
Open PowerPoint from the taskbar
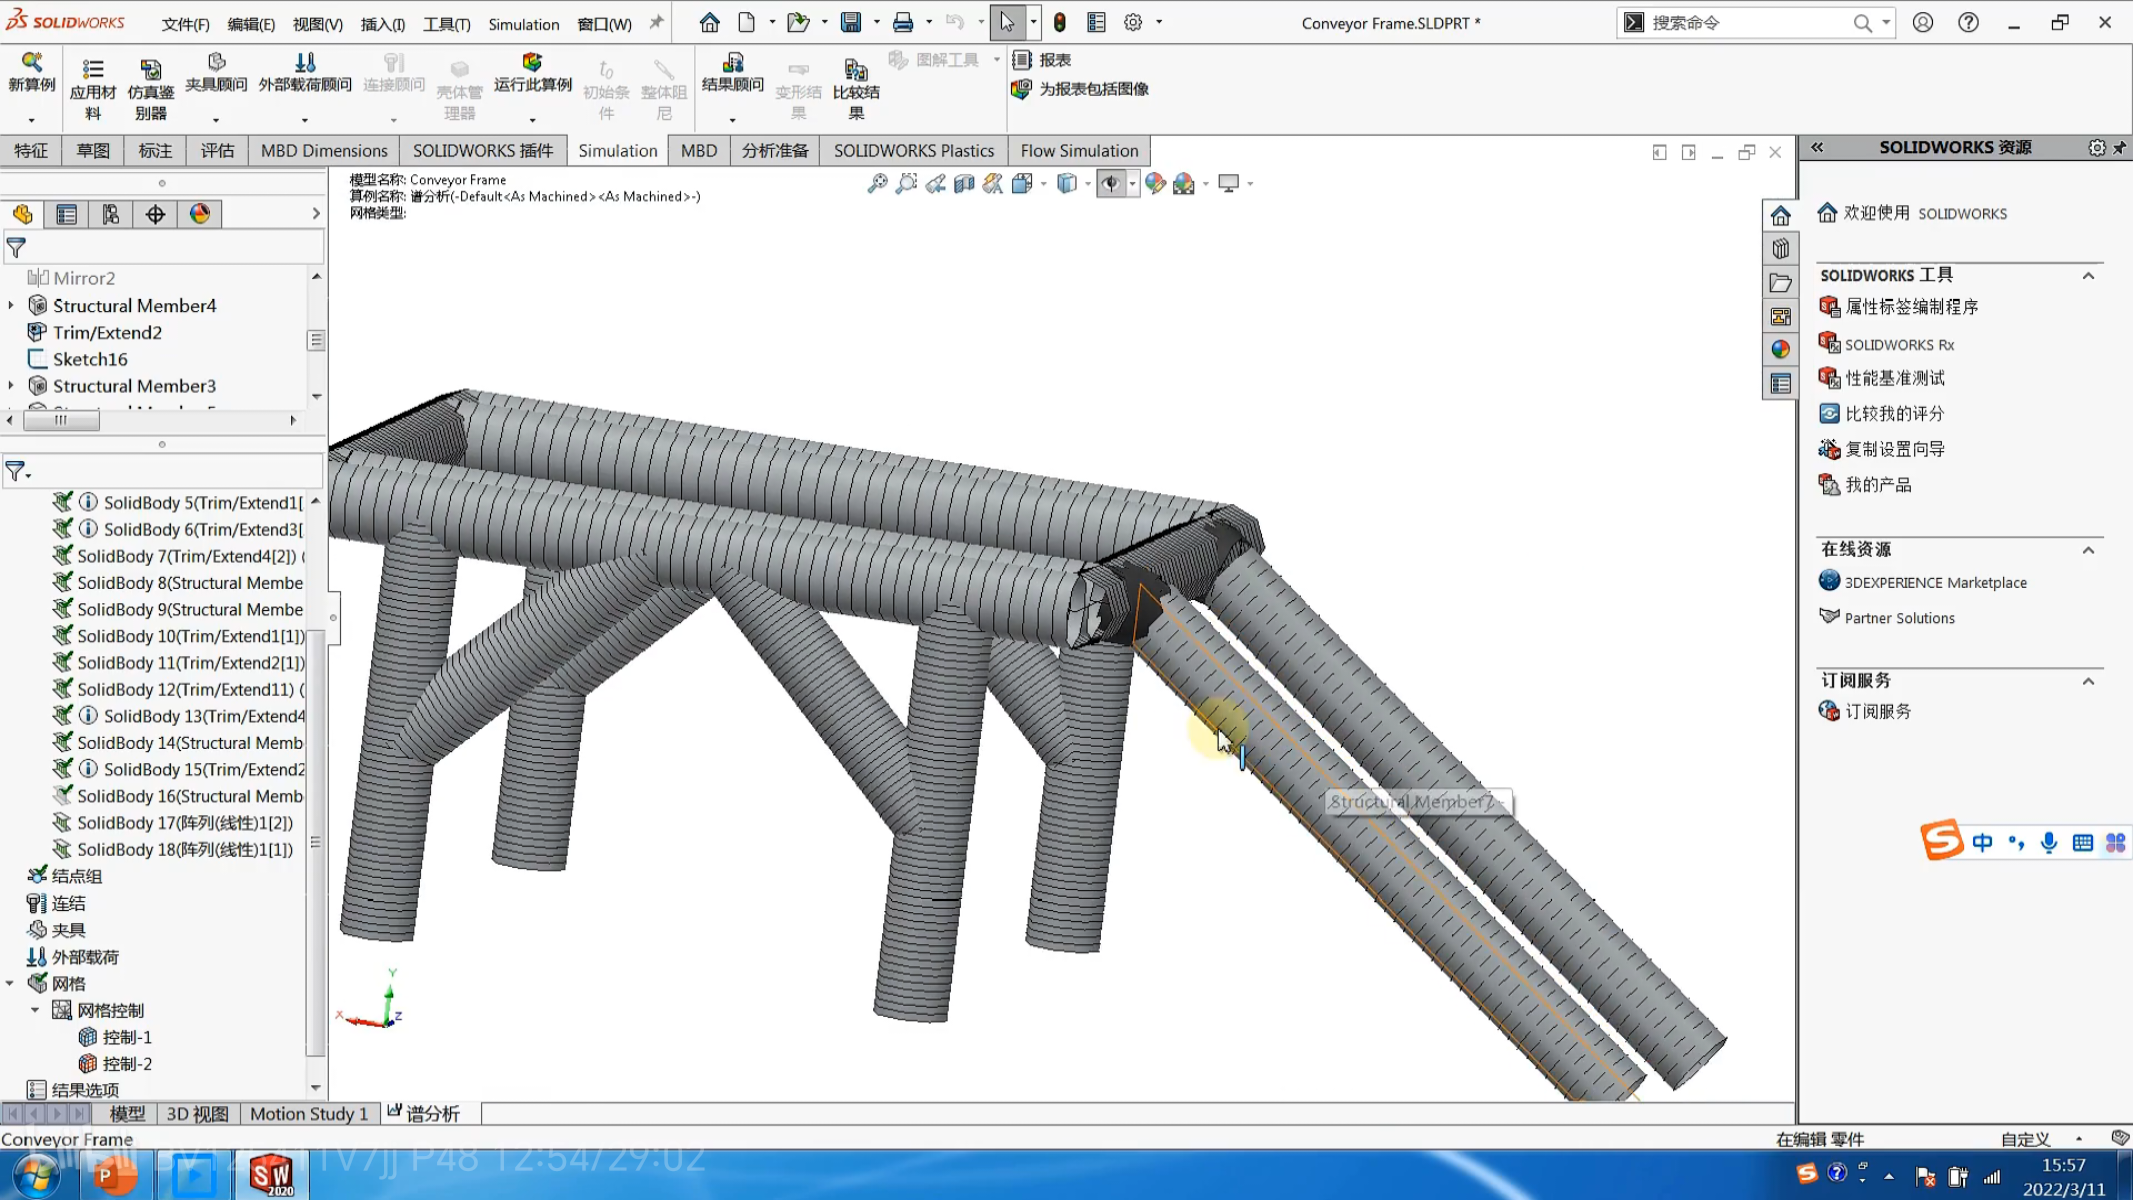[115, 1175]
